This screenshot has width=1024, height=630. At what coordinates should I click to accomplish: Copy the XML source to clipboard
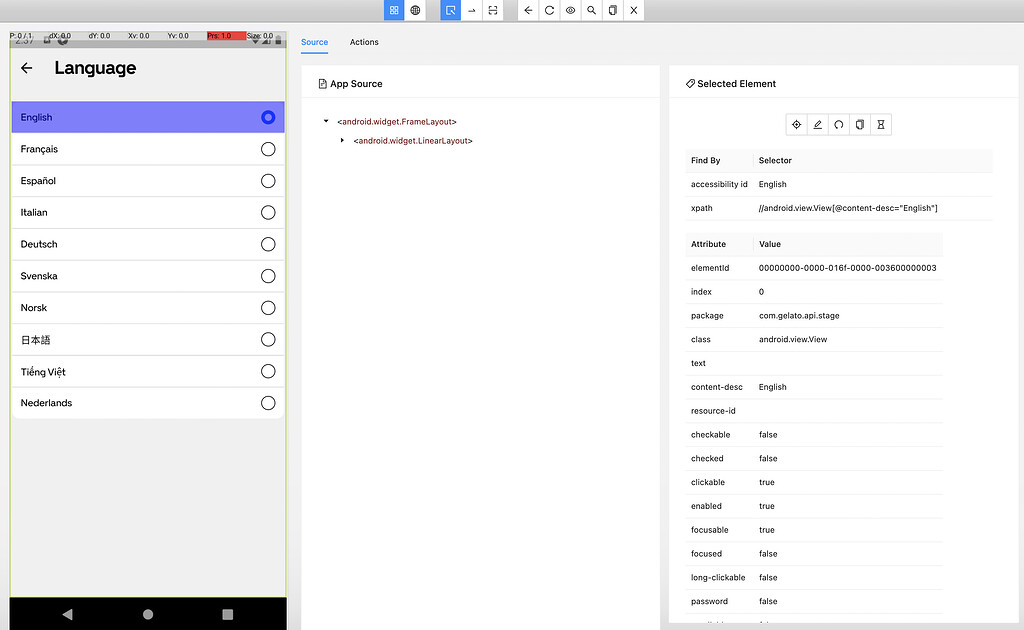point(612,10)
